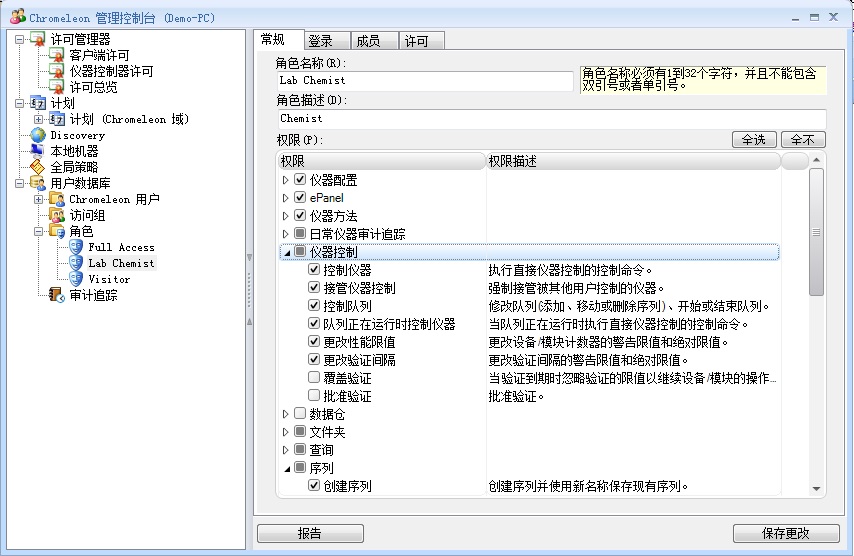
Task: Select the 更改验证间隔 row text
Action: [x=359, y=360]
